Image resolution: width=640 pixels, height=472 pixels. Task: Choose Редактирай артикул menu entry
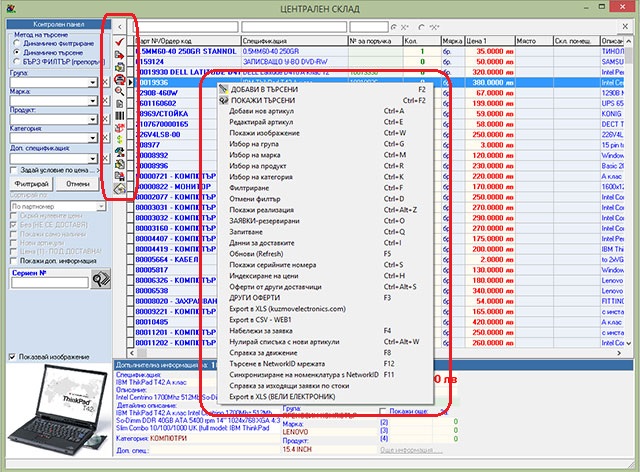point(325,122)
